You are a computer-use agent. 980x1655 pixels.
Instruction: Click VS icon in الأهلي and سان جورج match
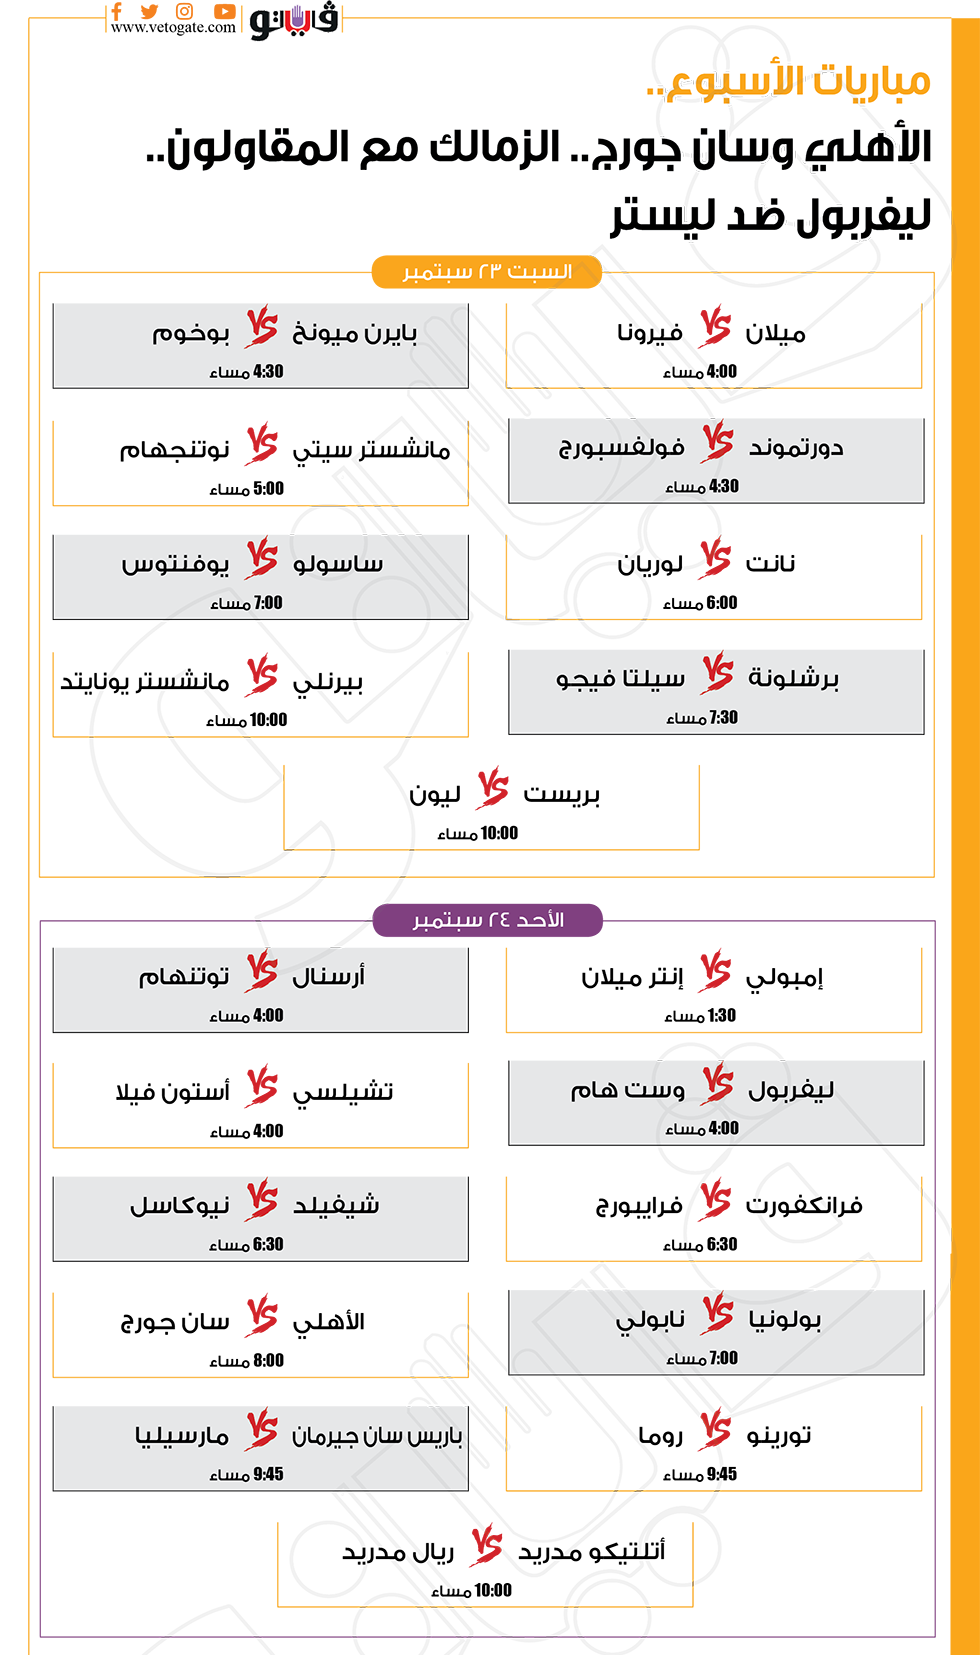click(x=262, y=1316)
